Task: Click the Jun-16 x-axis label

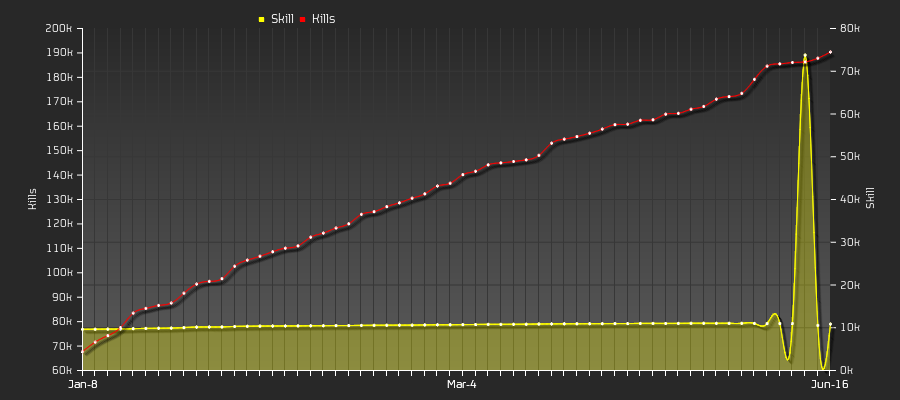Action: (831, 384)
